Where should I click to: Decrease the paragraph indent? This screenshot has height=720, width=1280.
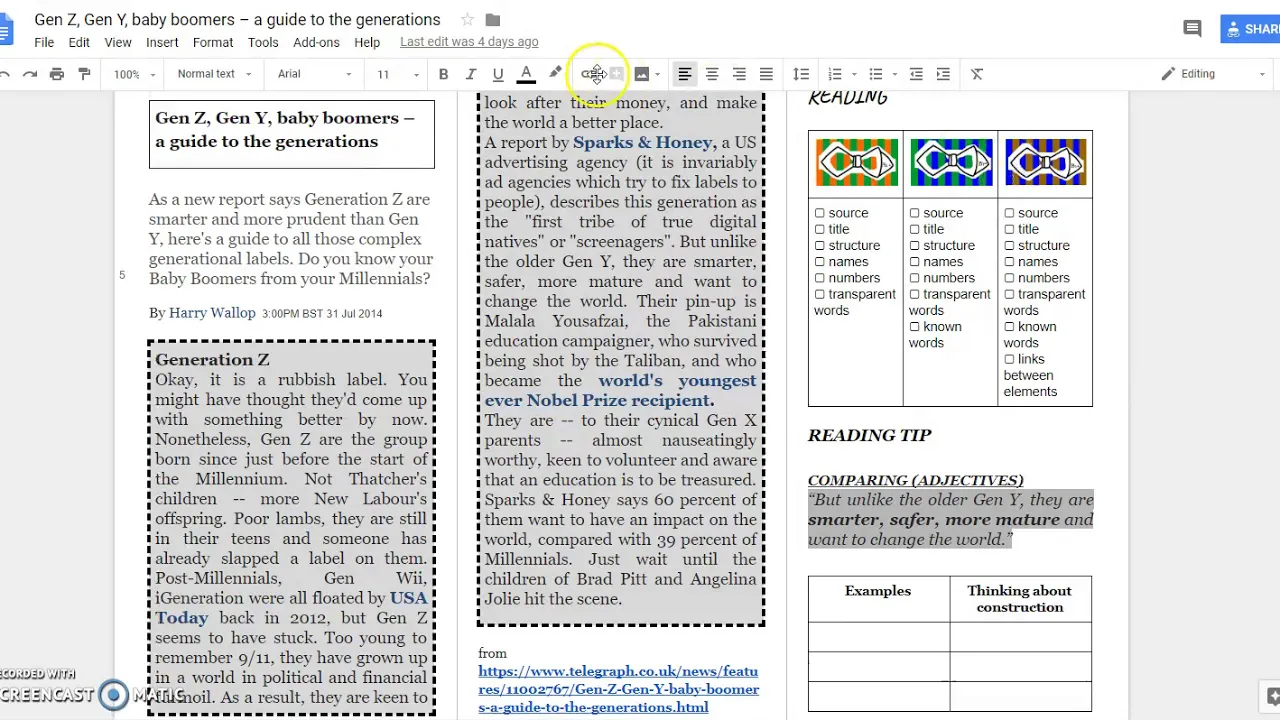pyautogui.click(x=916, y=74)
